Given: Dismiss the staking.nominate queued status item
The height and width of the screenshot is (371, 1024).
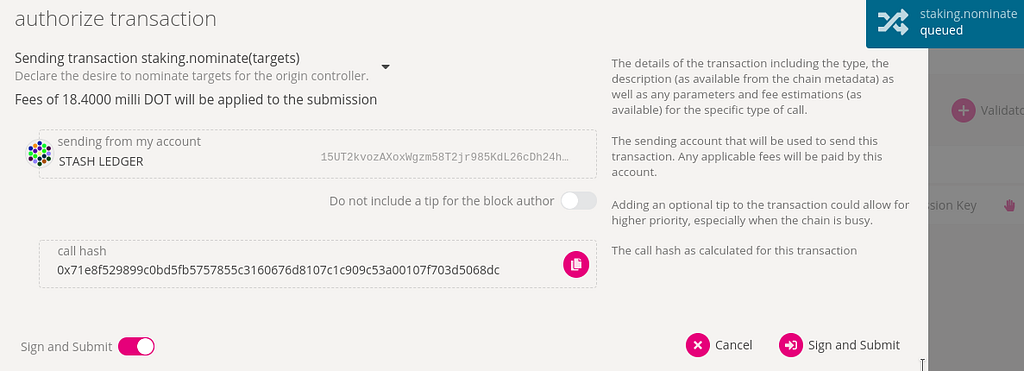Looking at the screenshot, I should [945, 24].
